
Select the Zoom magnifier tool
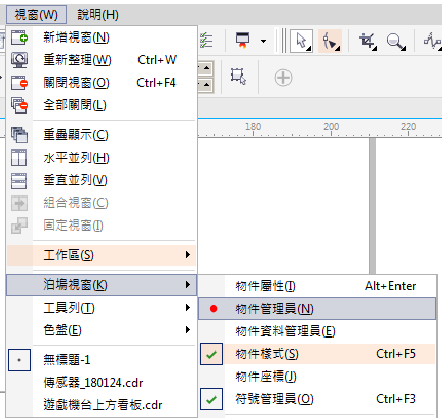click(396, 42)
